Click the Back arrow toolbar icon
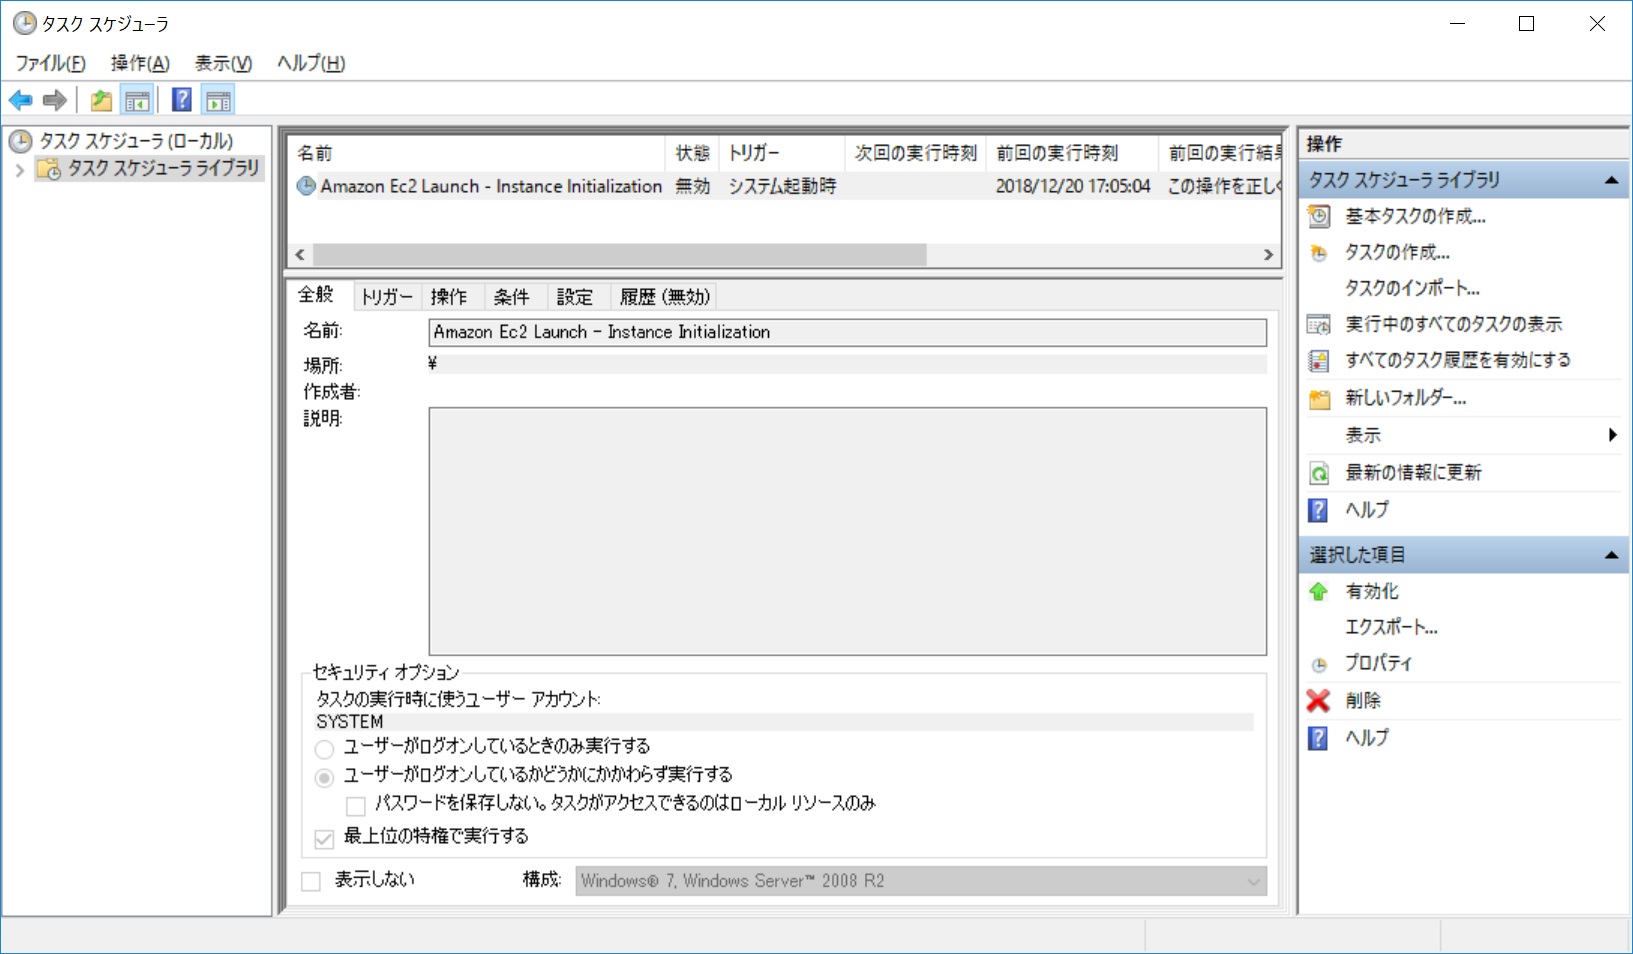This screenshot has width=1633, height=954. click(x=20, y=100)
